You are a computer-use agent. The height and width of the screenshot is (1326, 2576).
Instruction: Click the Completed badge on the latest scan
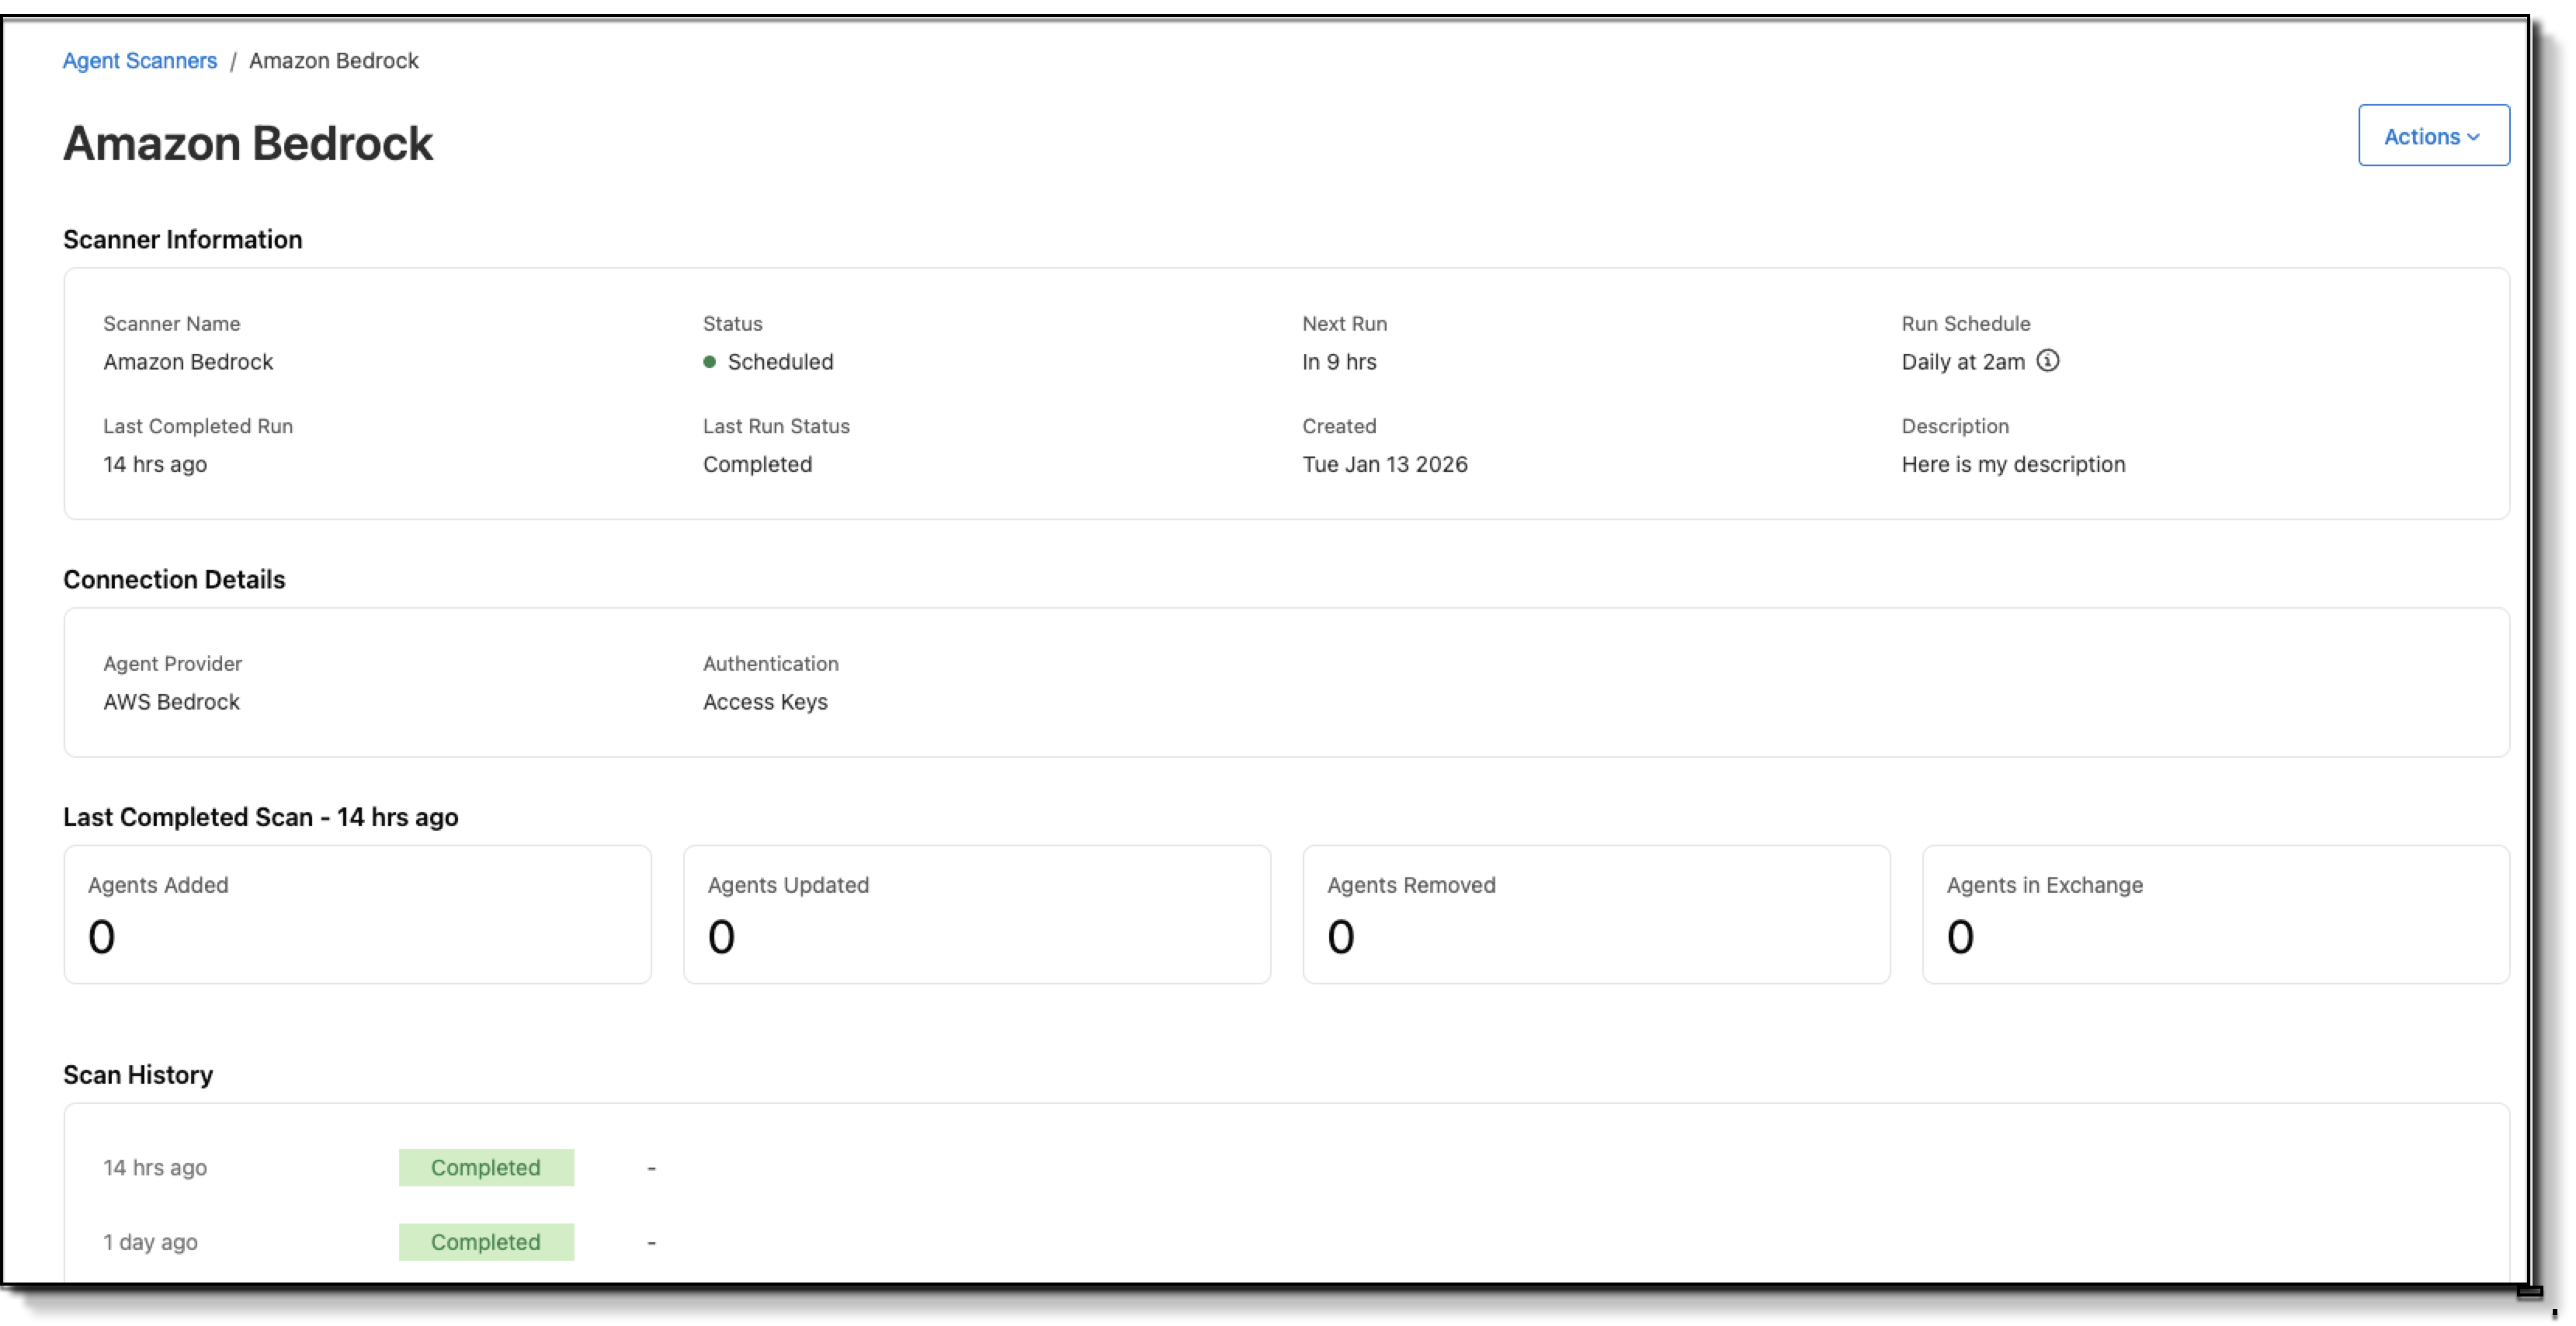click(x=486, y=1167)
